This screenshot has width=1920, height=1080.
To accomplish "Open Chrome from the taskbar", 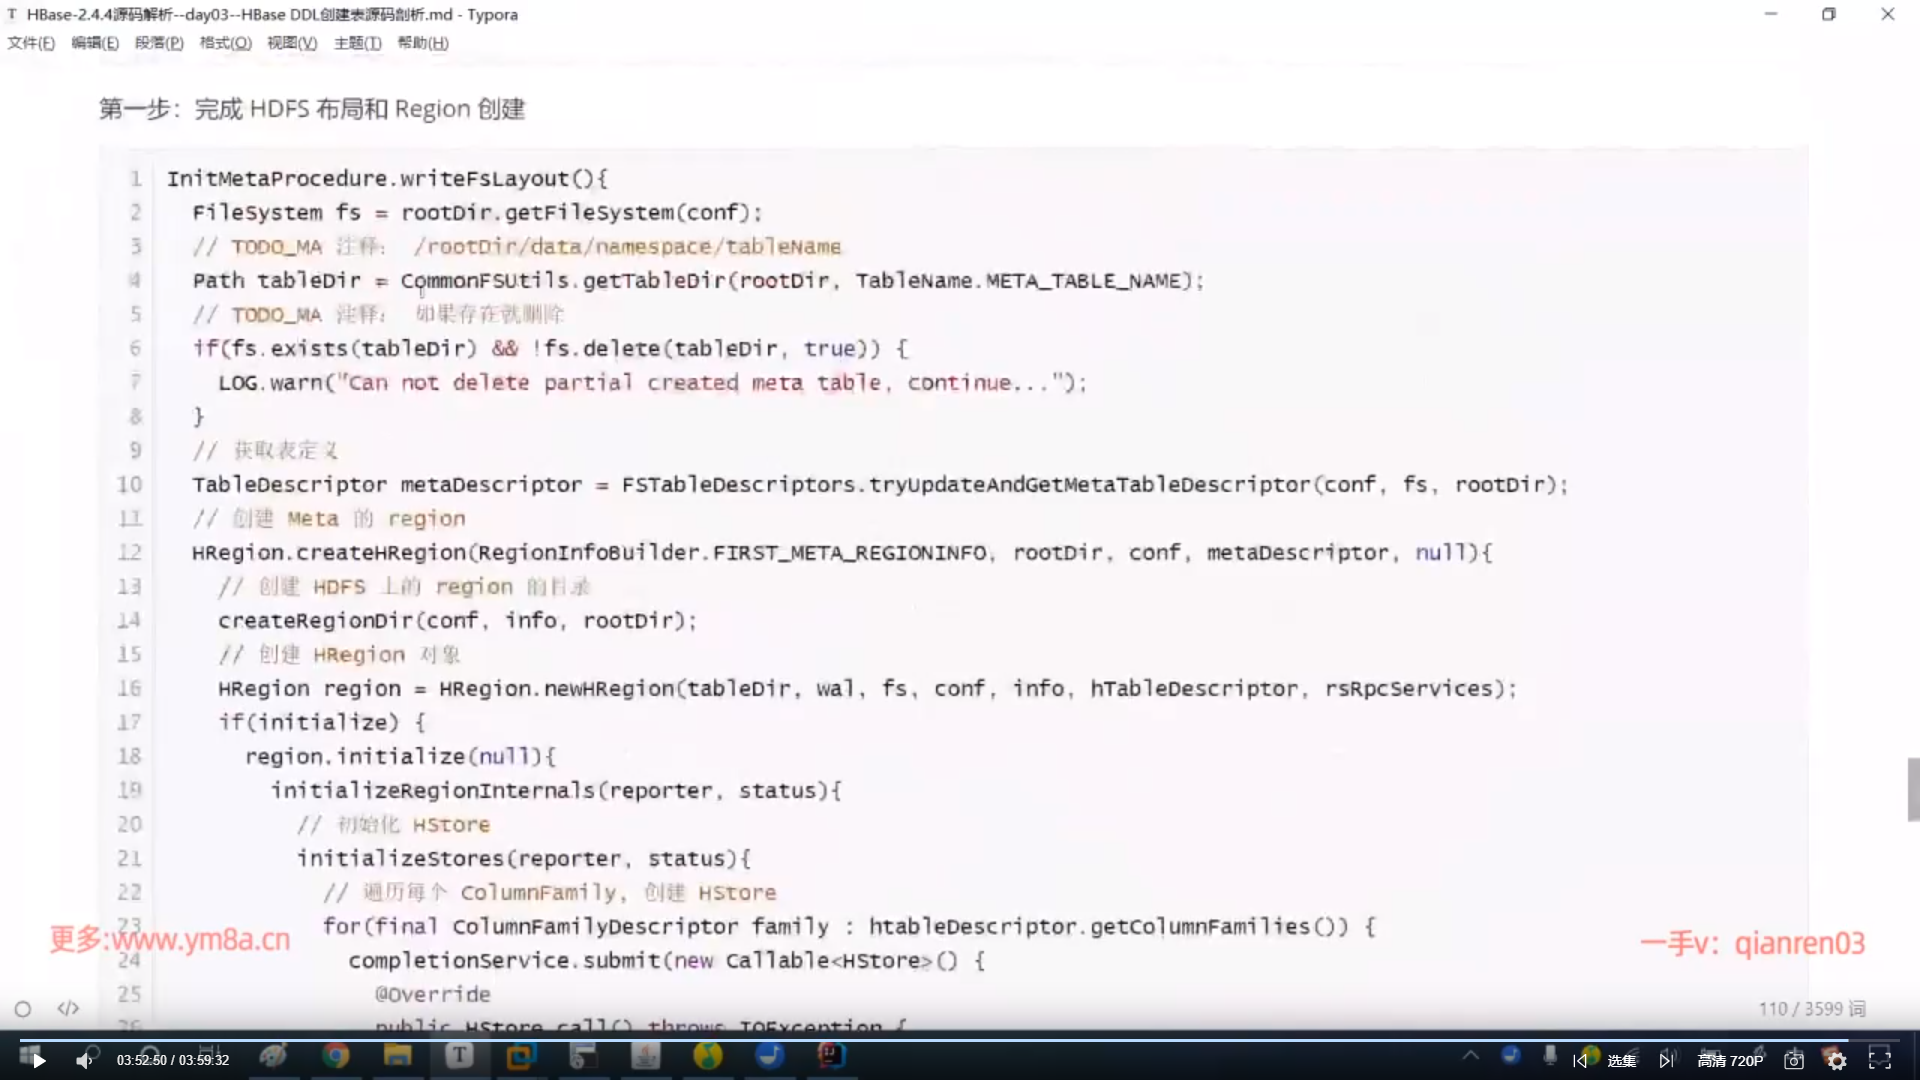I will click(336, 1055).
